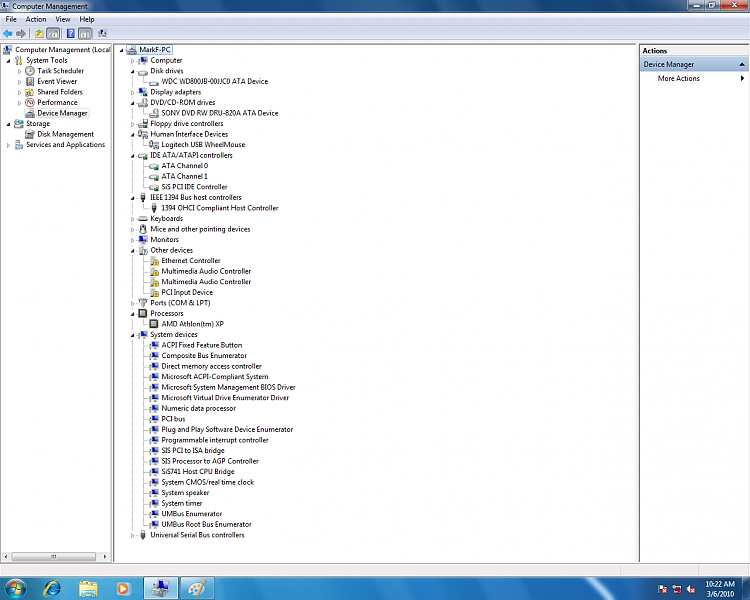Expand the Display adapters category

coord(132,92)
